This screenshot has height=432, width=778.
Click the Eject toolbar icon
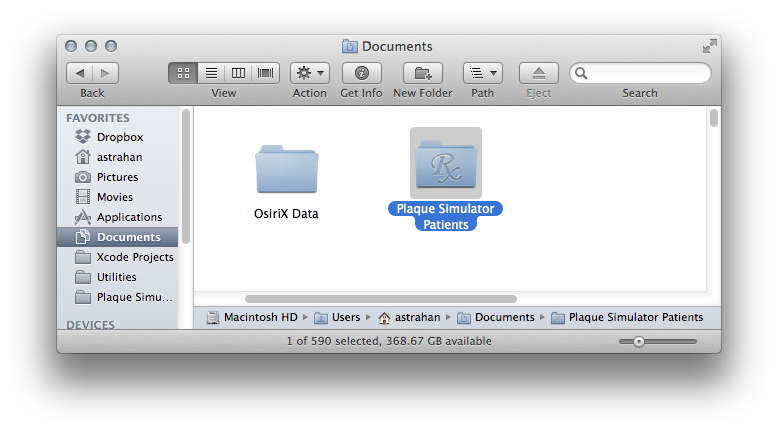[538, 73]
